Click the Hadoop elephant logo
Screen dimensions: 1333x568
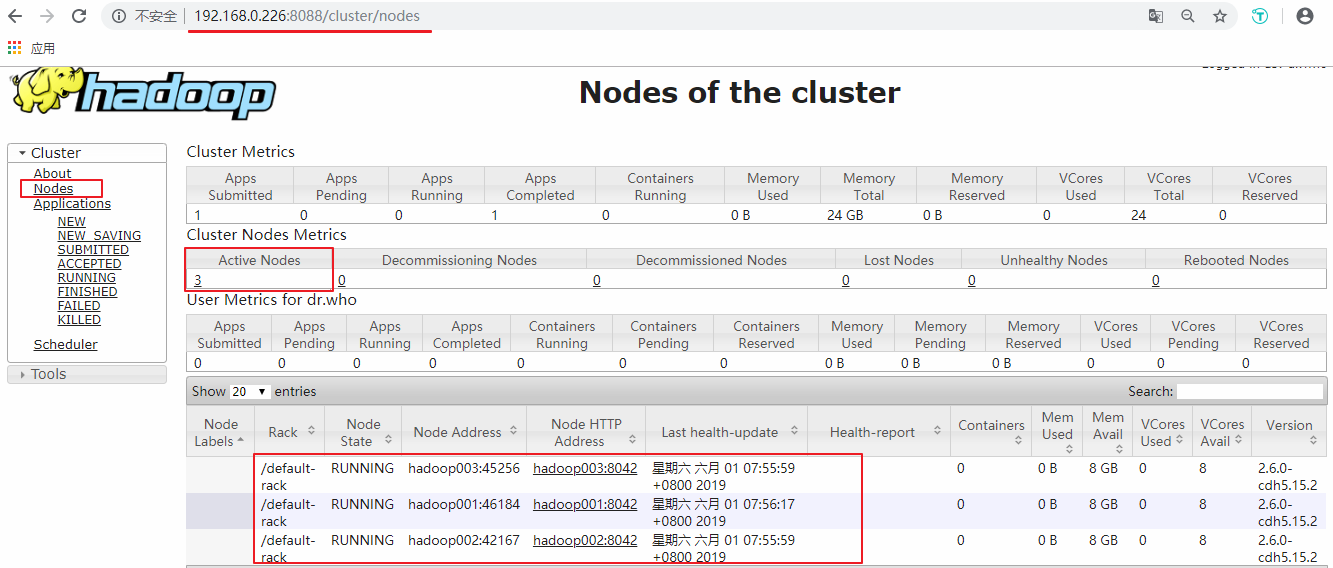click(x=143, y=93)
